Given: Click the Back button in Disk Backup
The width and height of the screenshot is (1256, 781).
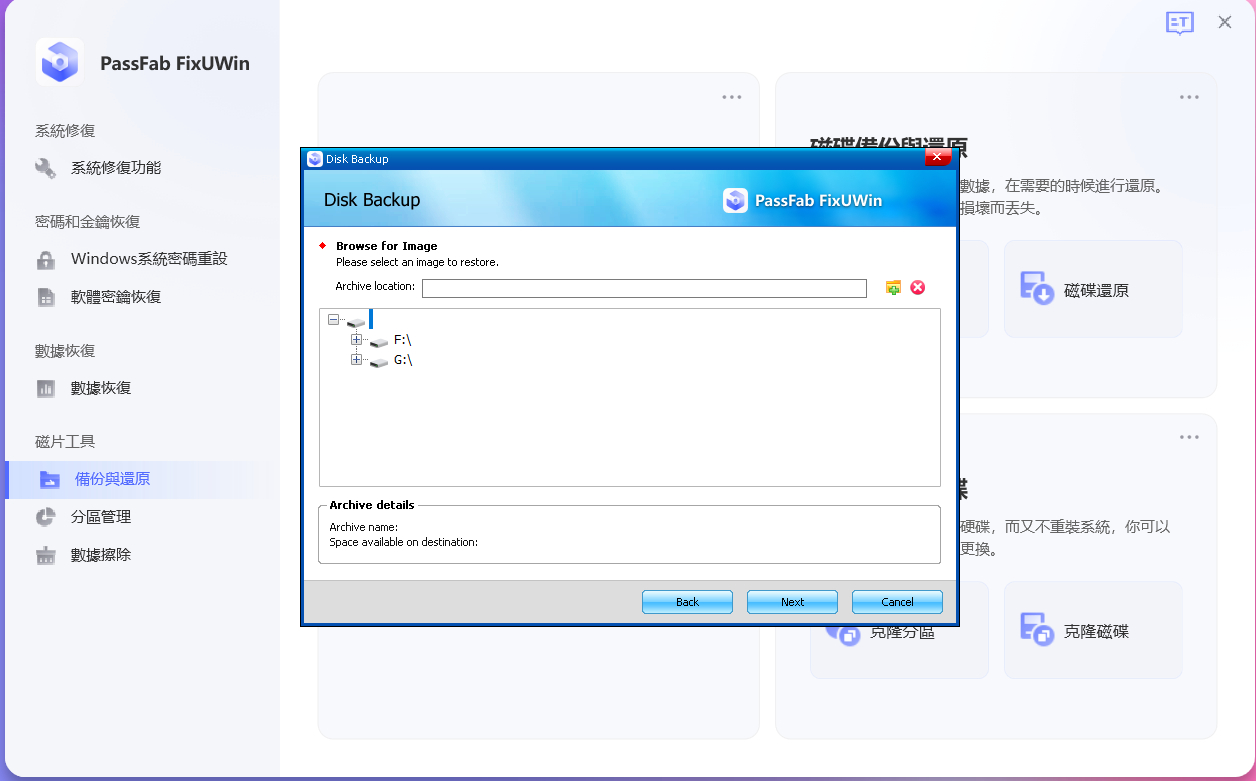Looking at the screenshot, I should click(x=687, y=601).
